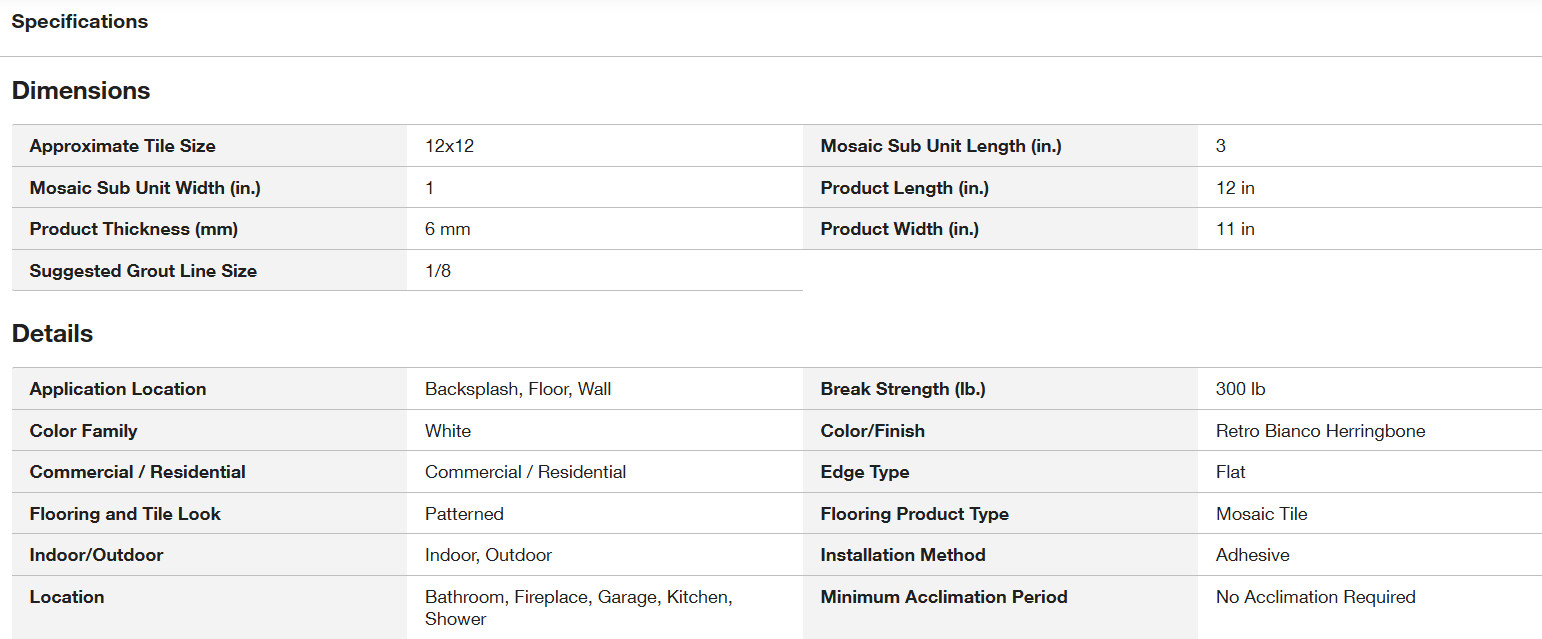The height and width of the screenshot is (639, 1542).
Task: Click the Color Family White value
Action: [448, 431]
